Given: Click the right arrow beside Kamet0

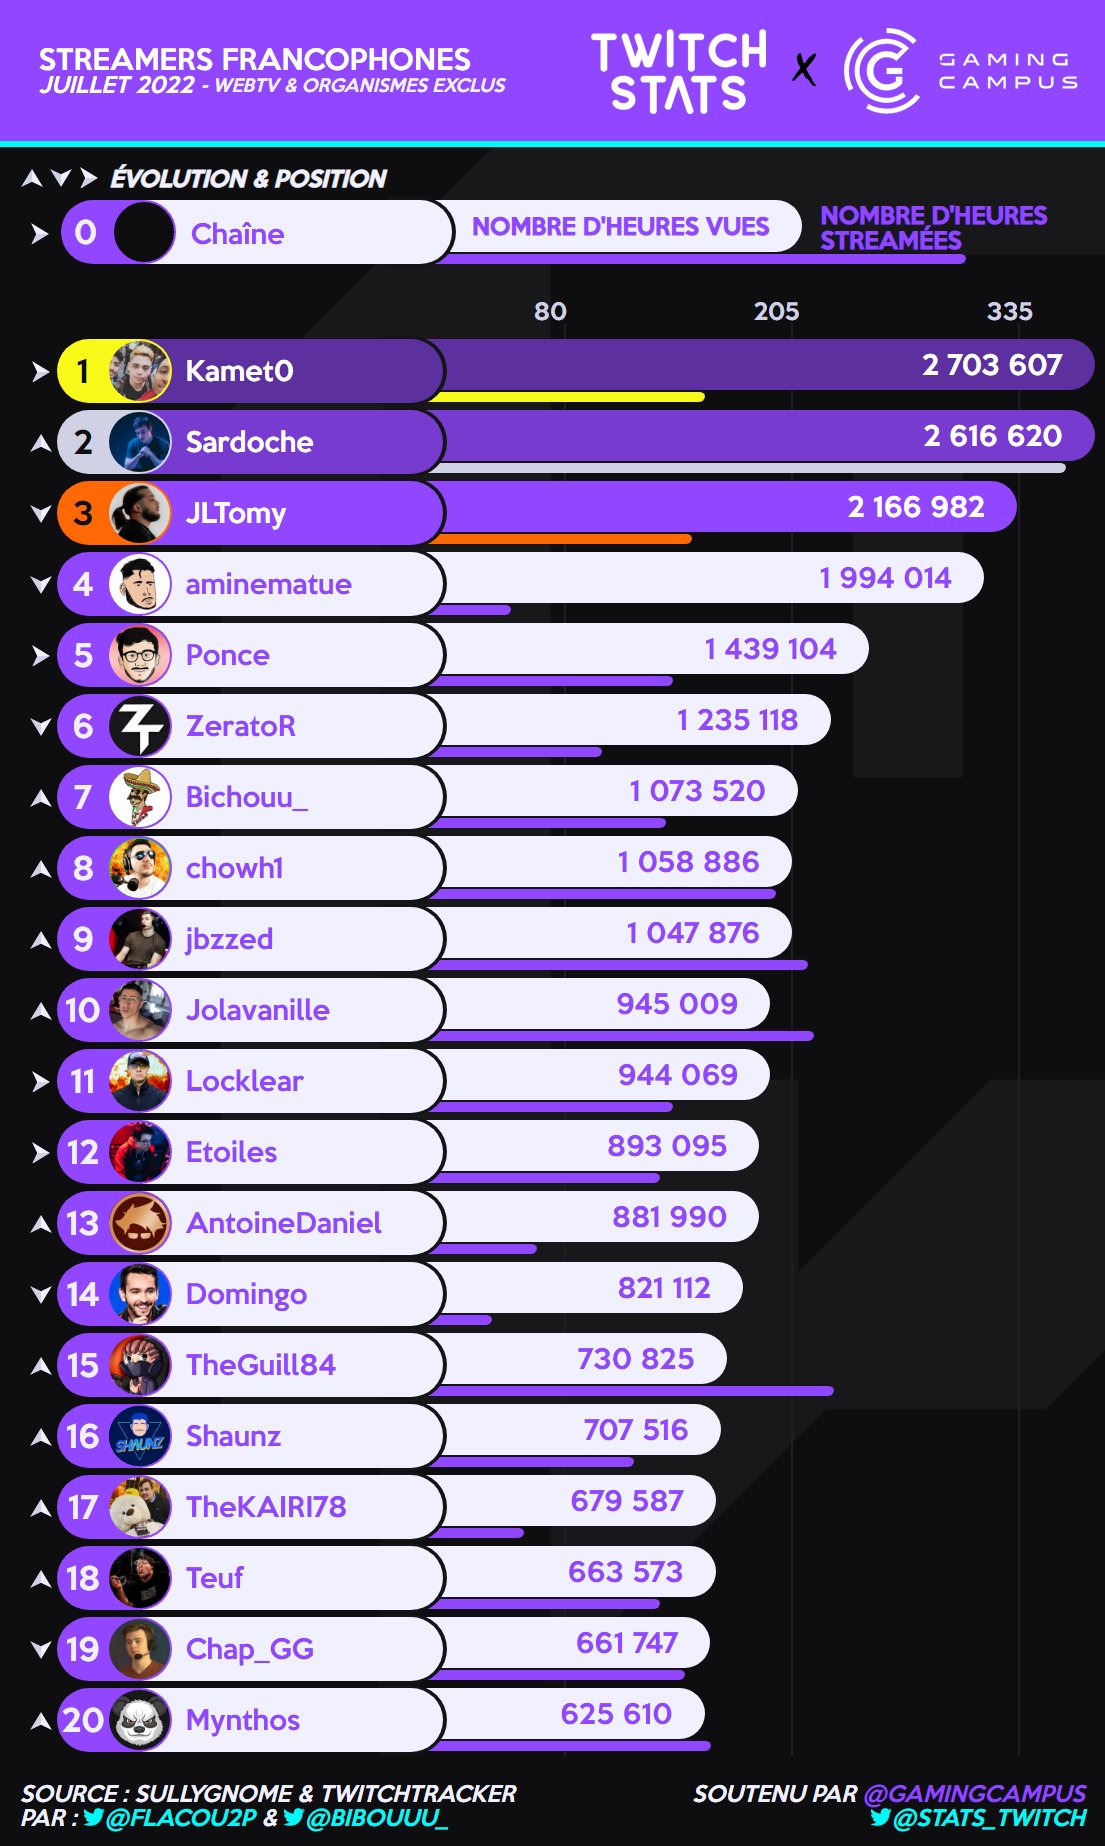Looking at the screenshot, I should (x=40, y=372).
